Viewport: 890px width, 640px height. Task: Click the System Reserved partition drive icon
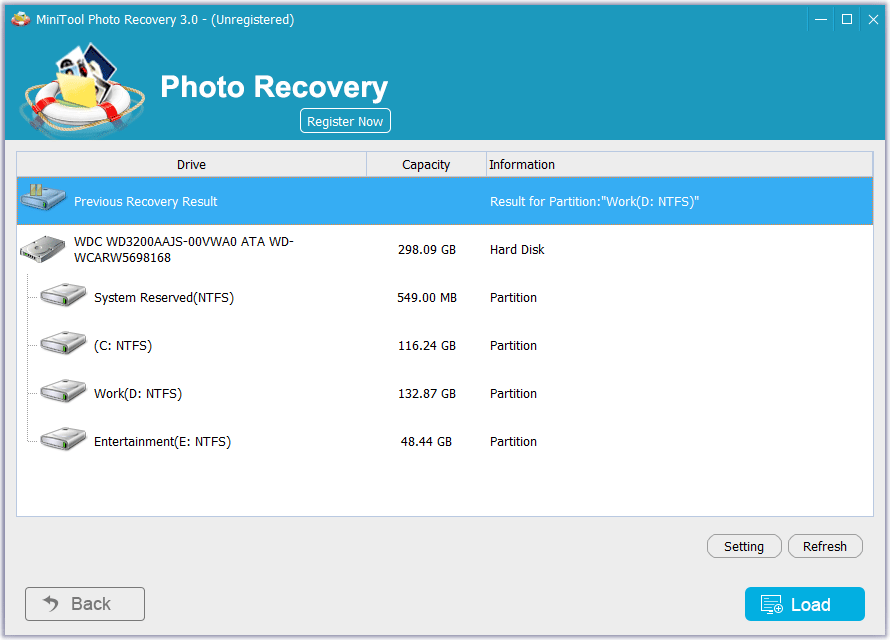point(63,295)
